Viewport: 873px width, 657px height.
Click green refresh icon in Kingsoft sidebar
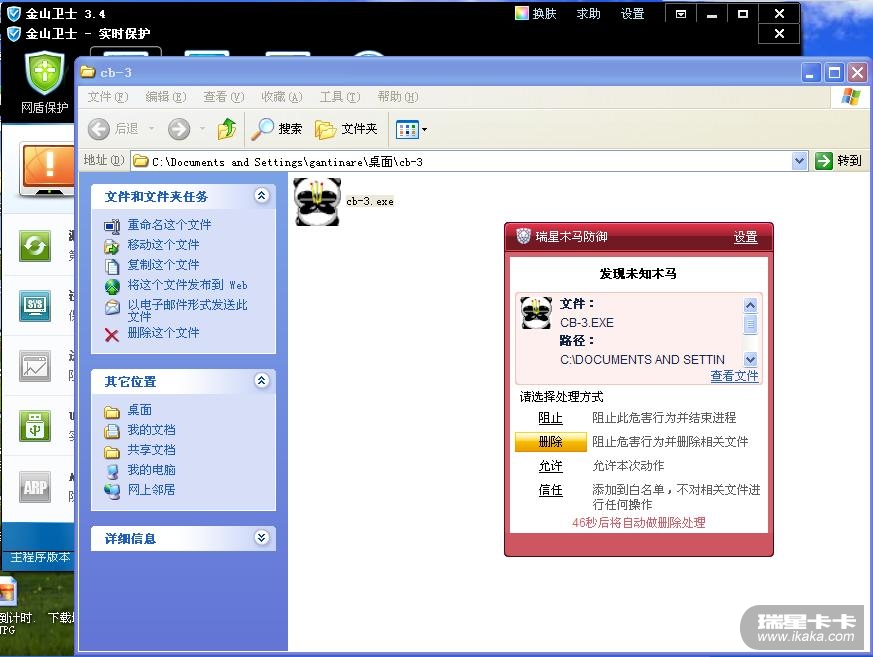[35, 245]
